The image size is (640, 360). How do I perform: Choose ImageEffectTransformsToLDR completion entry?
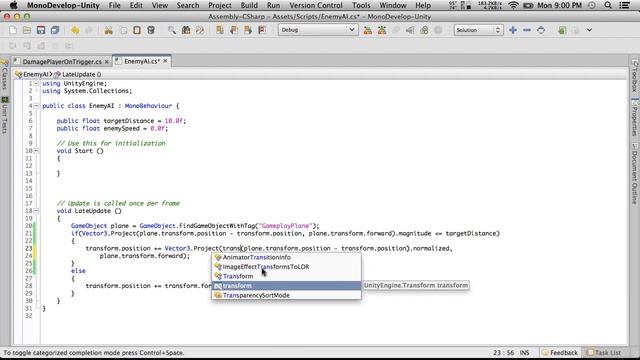(x=286, y=267)
